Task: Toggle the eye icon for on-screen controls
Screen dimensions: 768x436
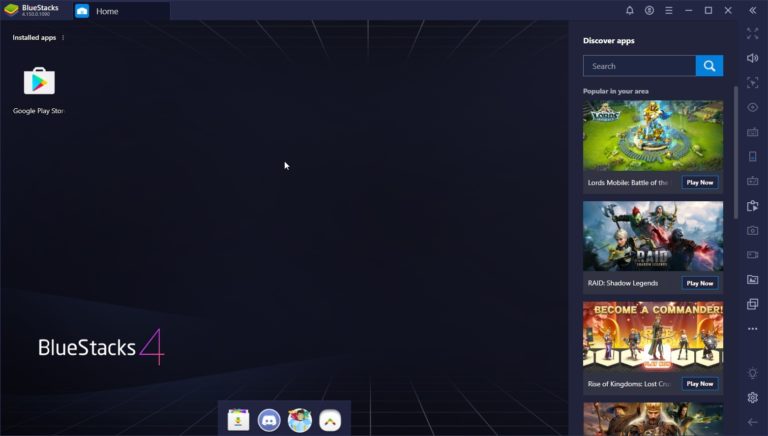Action: coord(752,107)
